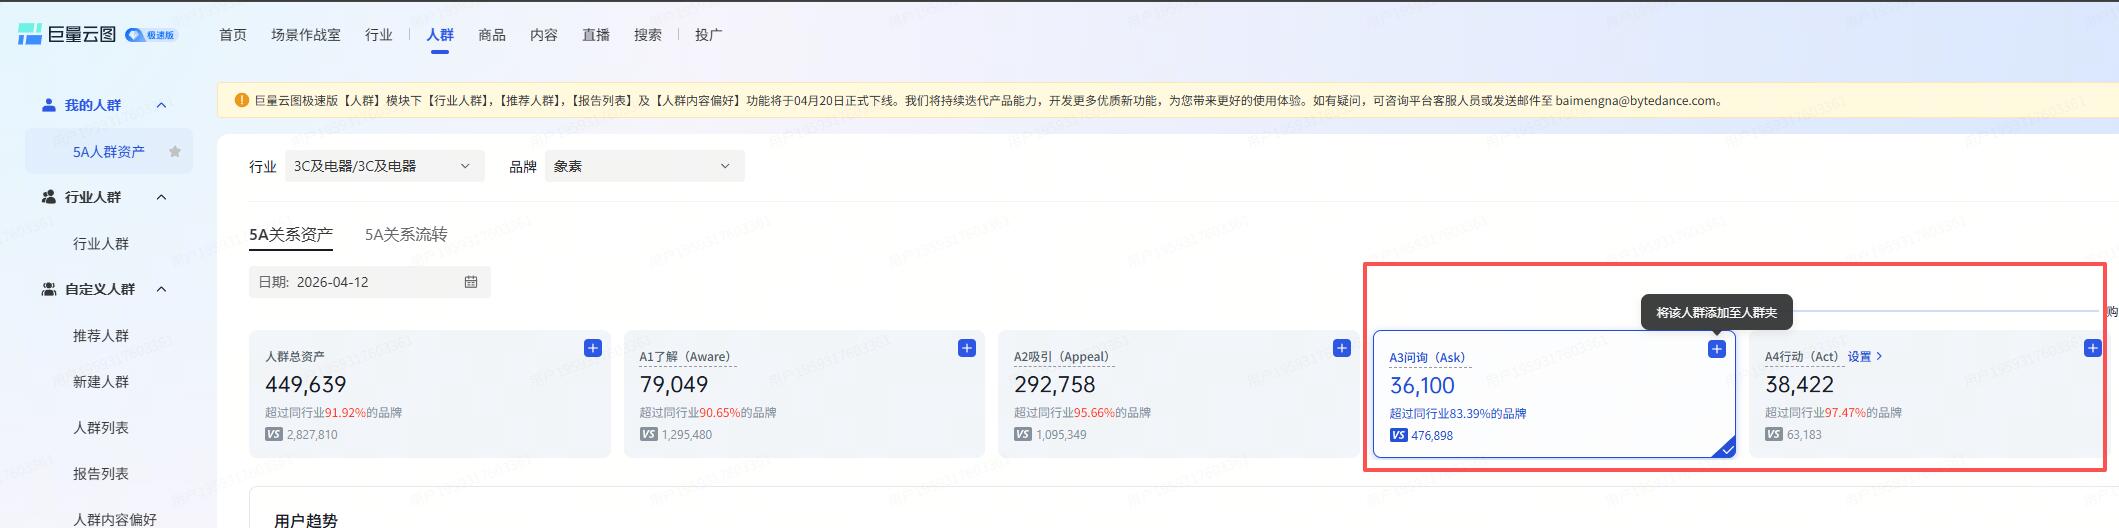Open 人群内容偏好 in the sidebar
Screen dimensions: 2119x528
(115, 519)
